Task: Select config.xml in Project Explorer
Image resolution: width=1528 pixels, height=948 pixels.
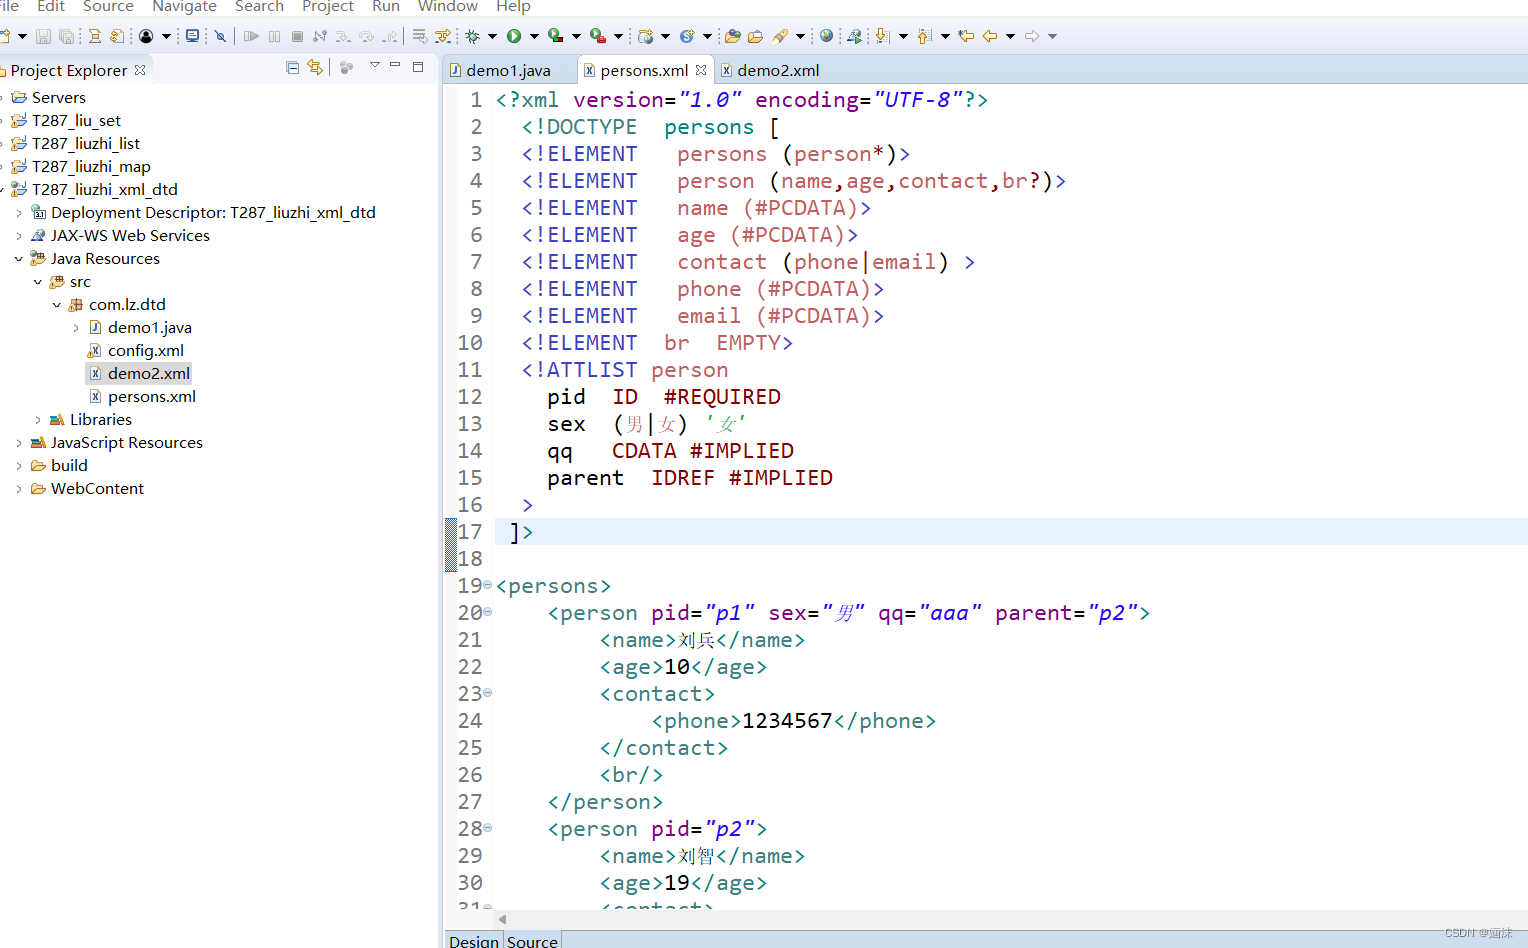Action: click(146, 351)
